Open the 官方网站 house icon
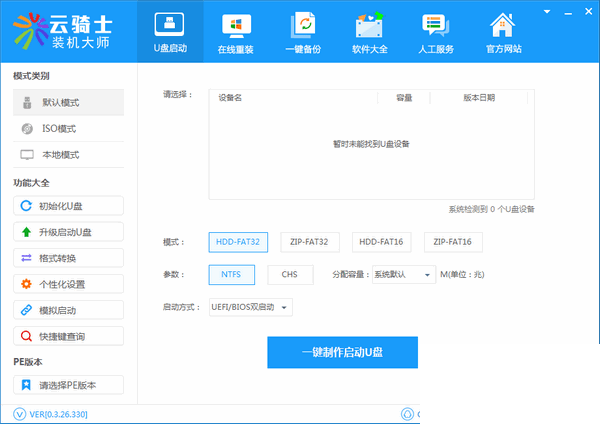The image size is (600, 424). coord(503,25)
